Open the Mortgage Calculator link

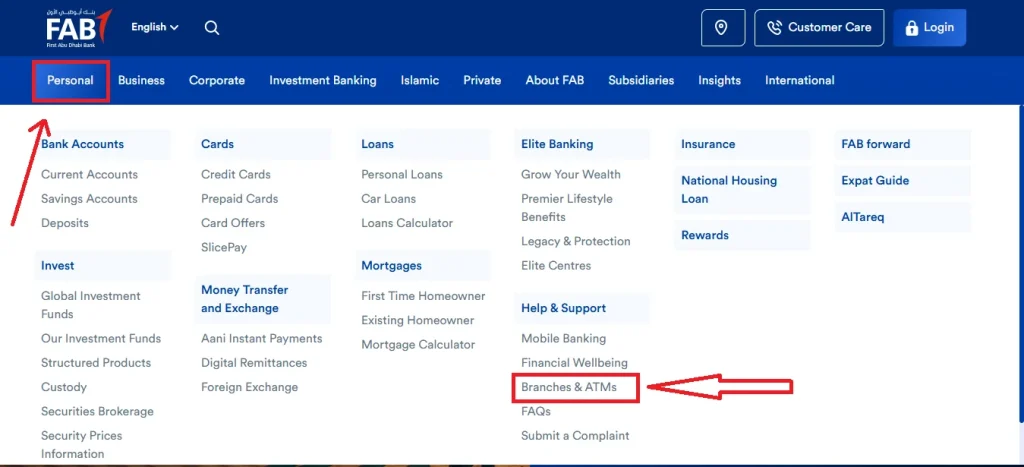[x=418, y=344]
